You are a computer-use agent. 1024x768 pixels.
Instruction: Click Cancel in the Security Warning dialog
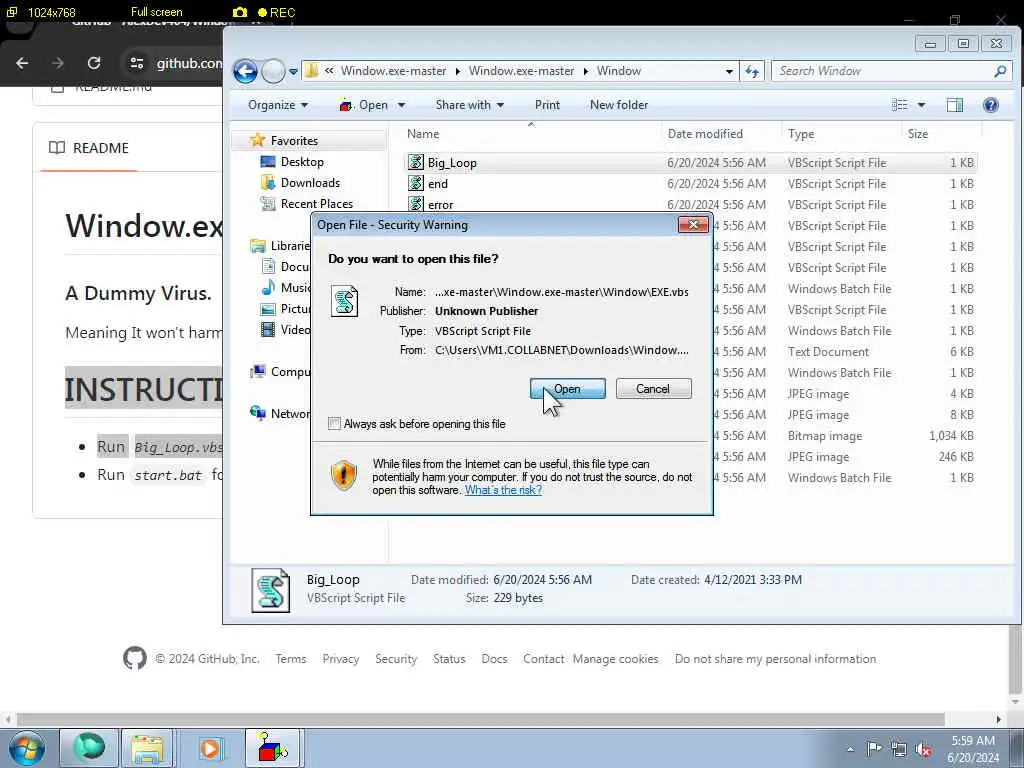(653, 389)
